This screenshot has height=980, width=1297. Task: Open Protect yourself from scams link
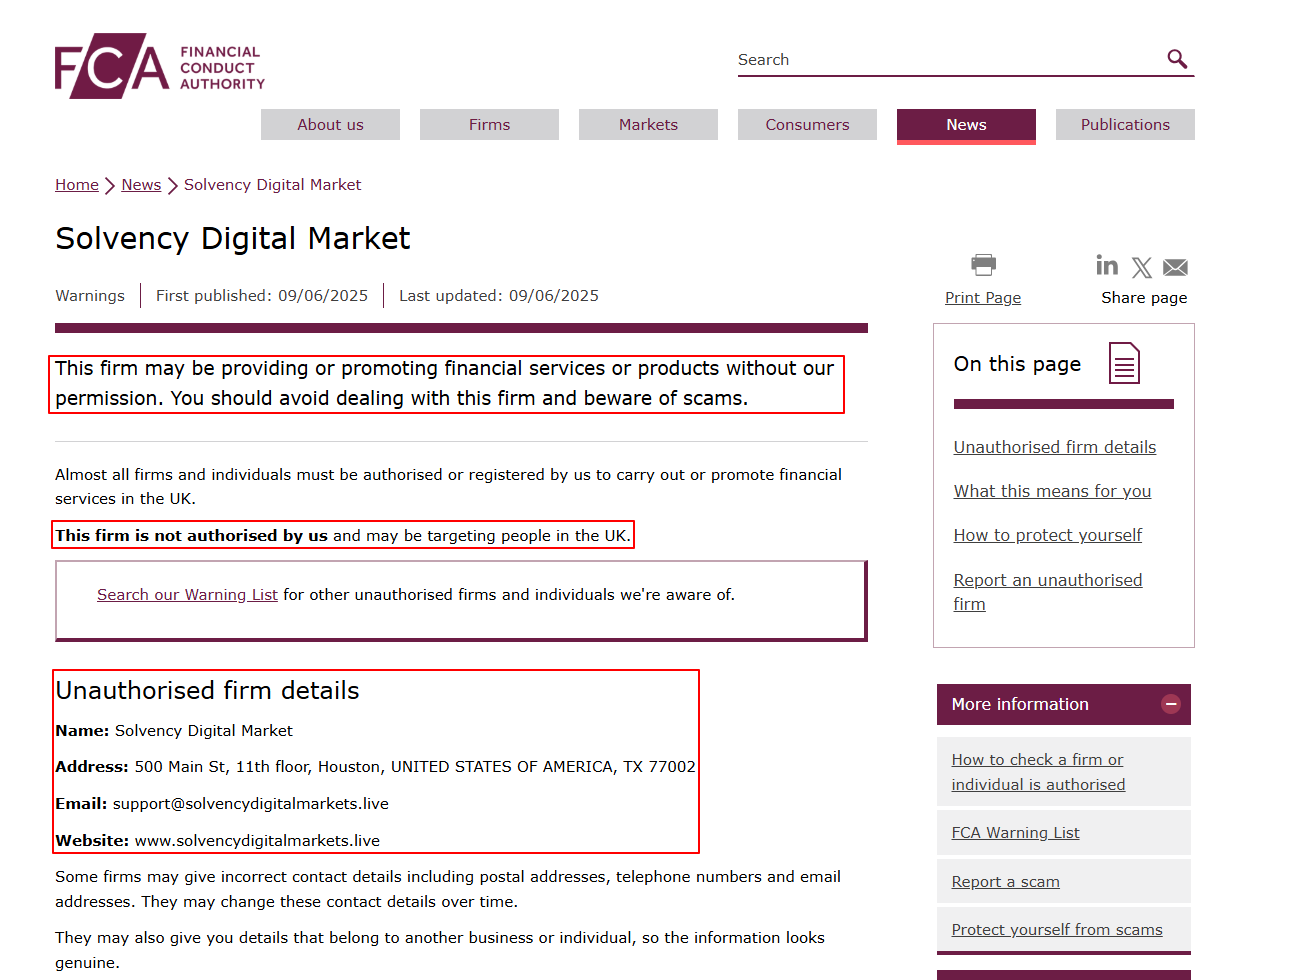point(1057,930)
